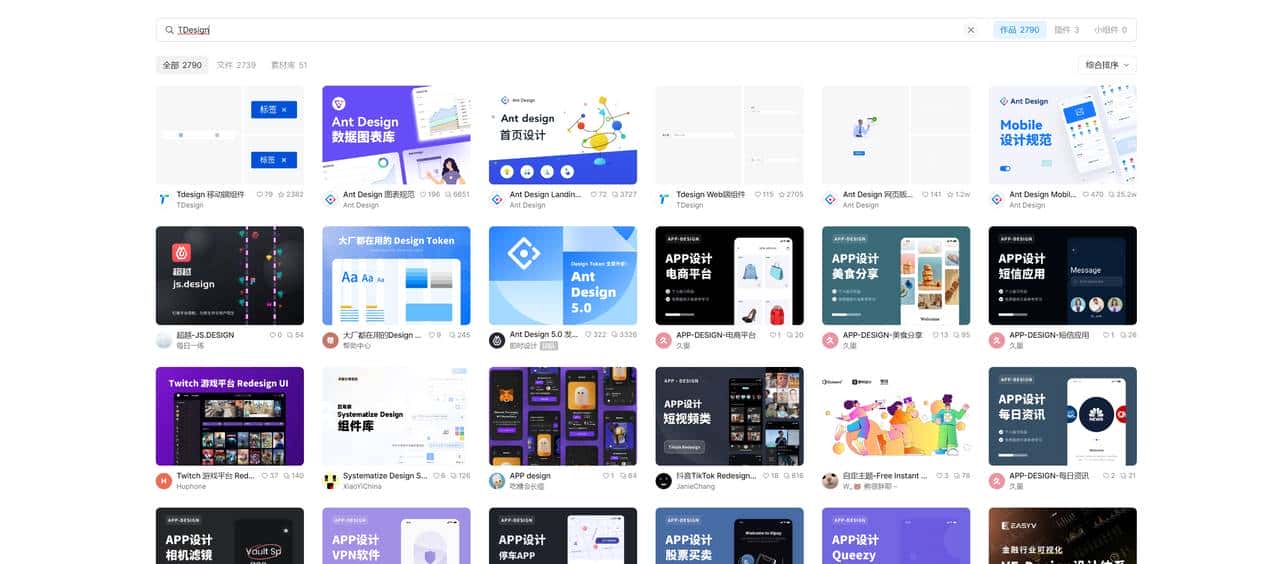The width and height of the screenshot is (1280, 564).
Task: Select the 文件 2739 filter
Action: pyautogui.click(x=236, y=65)
